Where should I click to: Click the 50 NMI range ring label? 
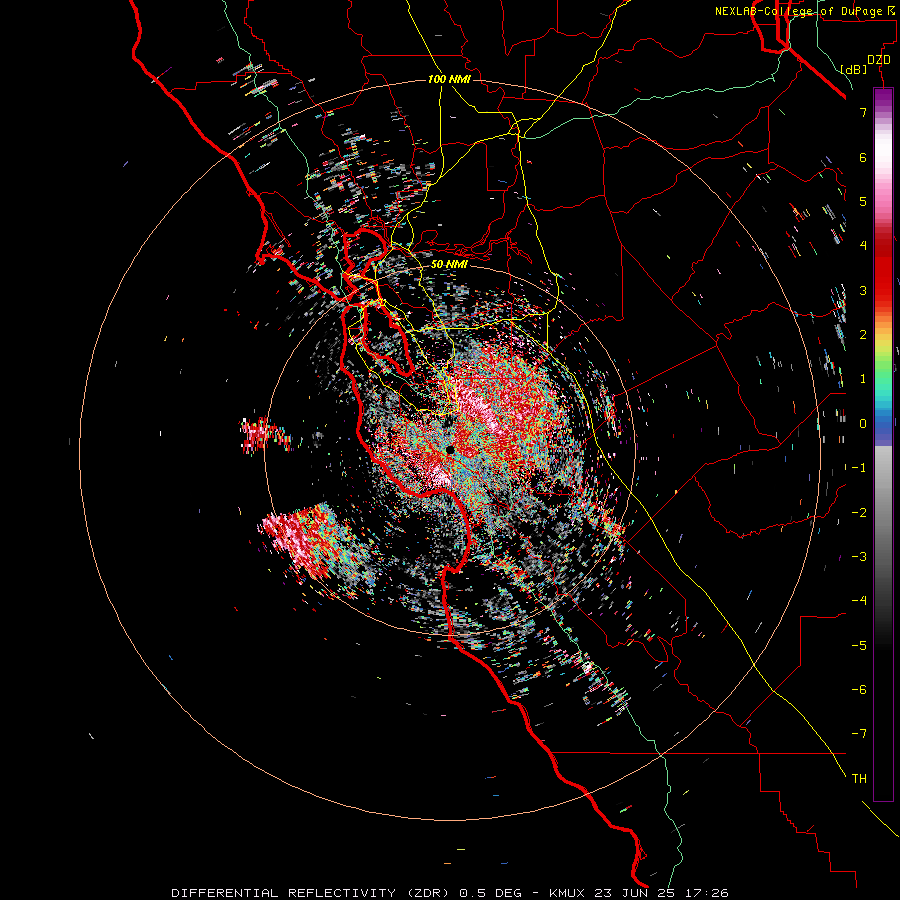pyautogui.click(x=449, y=264)
